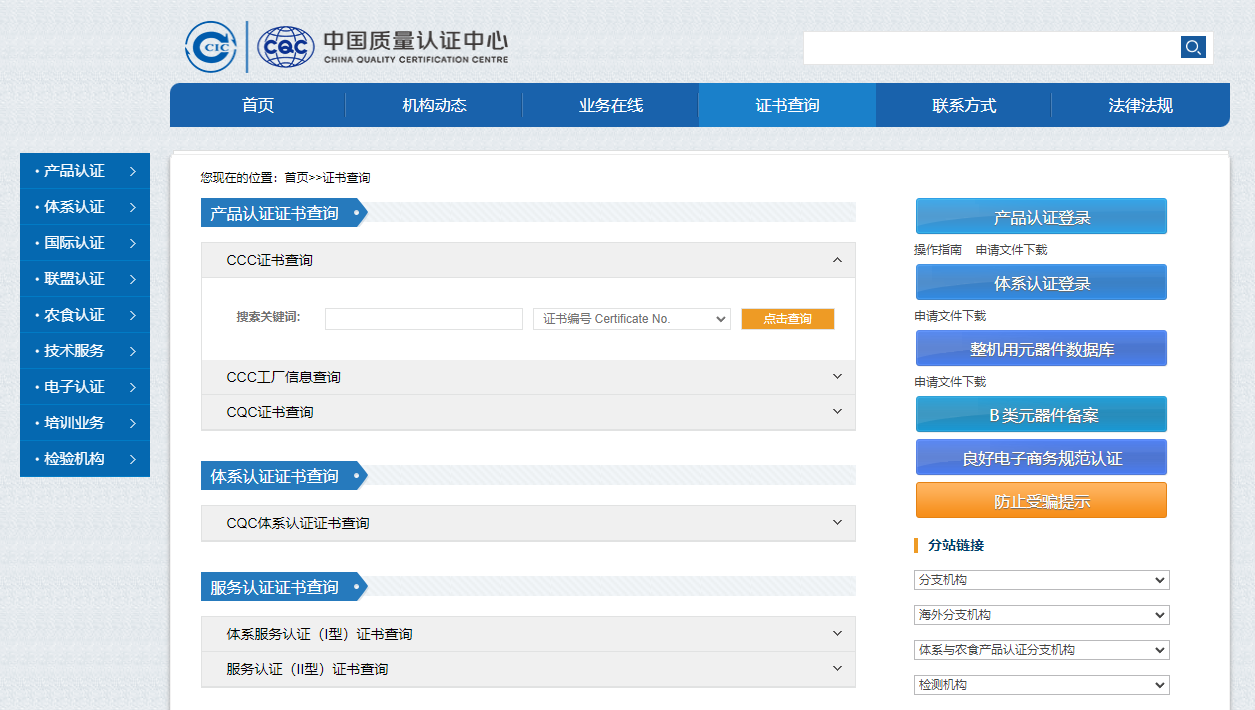Screen dimensions: 1255x710
Task: Open the 法律法规 navigation tab
Action: tap(1140, 105)
